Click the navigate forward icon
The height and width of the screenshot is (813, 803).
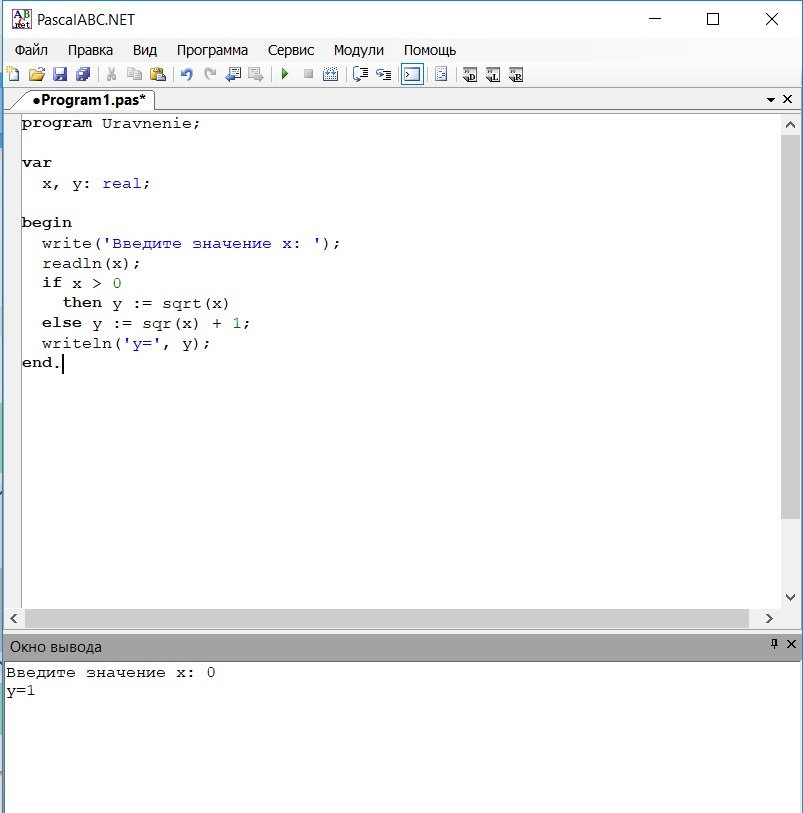coord(256,74)
